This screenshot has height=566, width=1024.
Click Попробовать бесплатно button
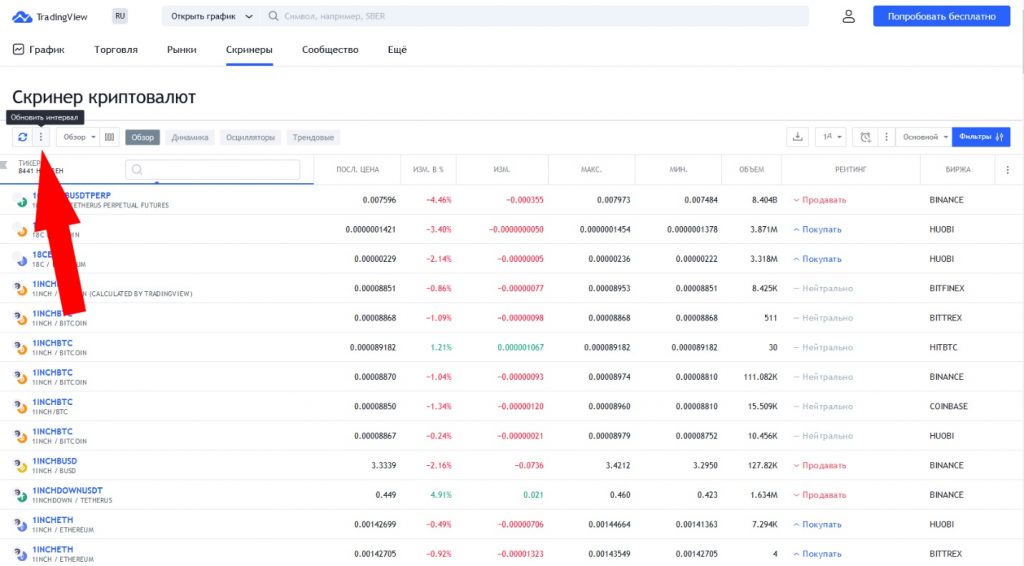[x=941, y=16]
